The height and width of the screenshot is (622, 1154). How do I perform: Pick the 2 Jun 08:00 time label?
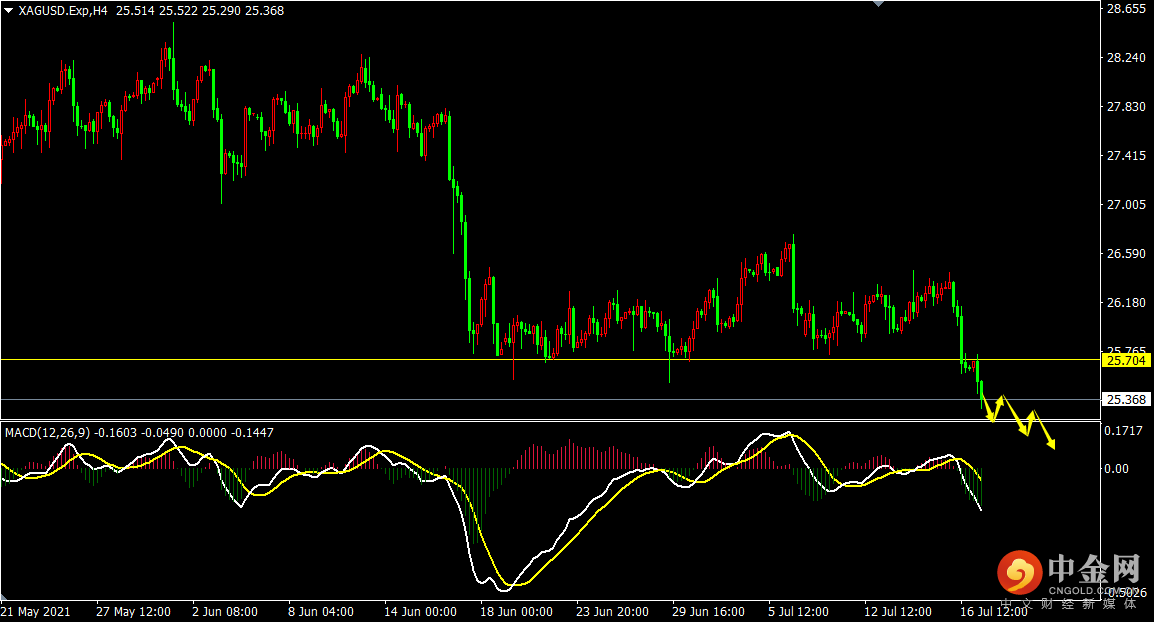(224, 611)
